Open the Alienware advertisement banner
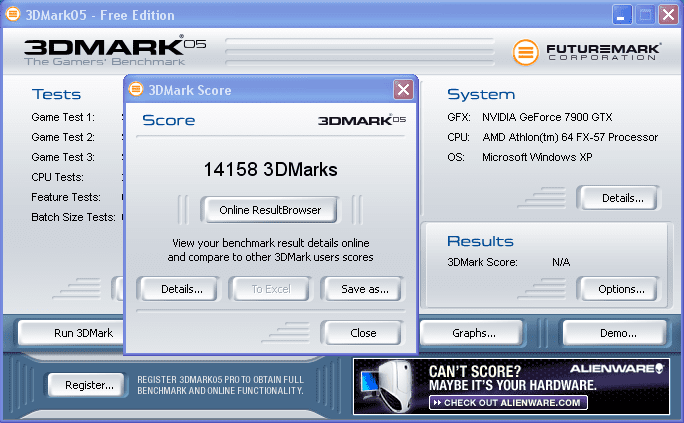The width and height of the screenshot is (684, 423). pos(511,386)
